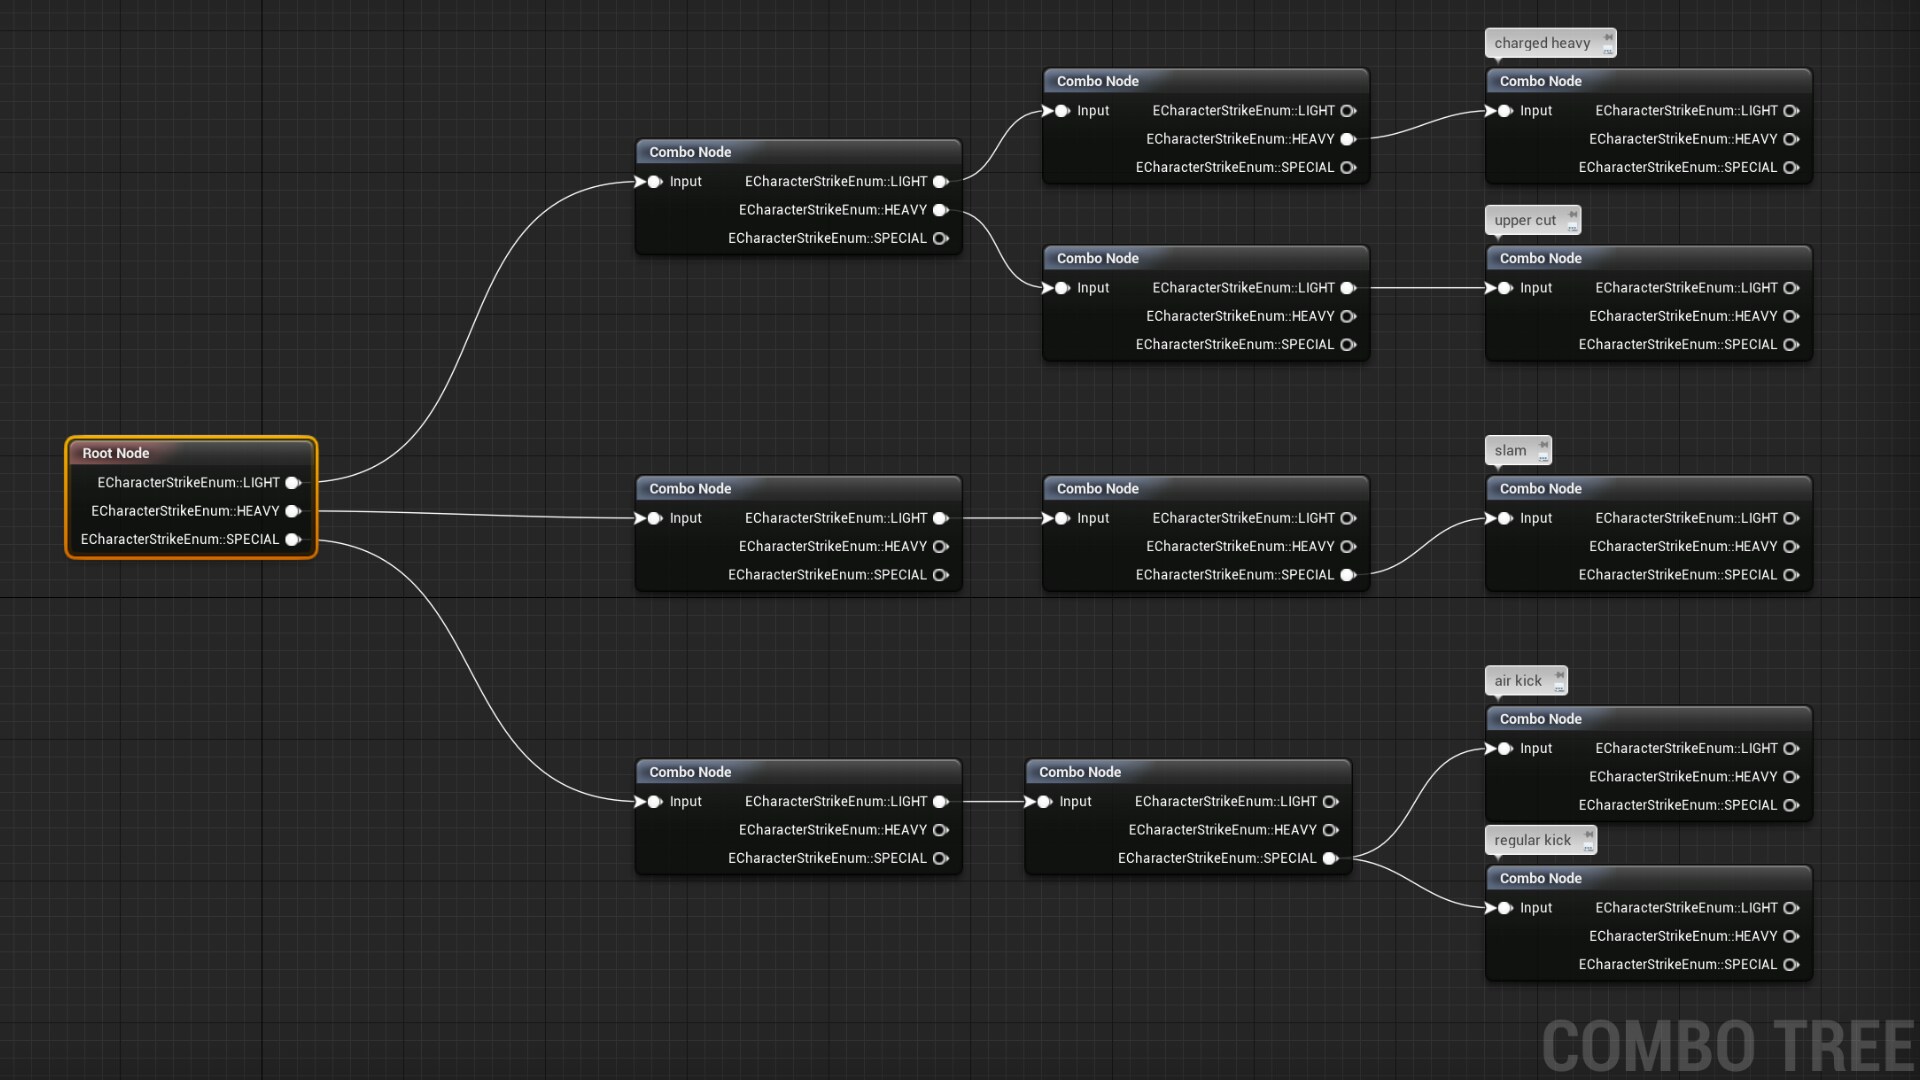Click the HEAVY pin on regular kick Combo Node
Screen dimensions: 1920x1080
(x=1790, y=936)
